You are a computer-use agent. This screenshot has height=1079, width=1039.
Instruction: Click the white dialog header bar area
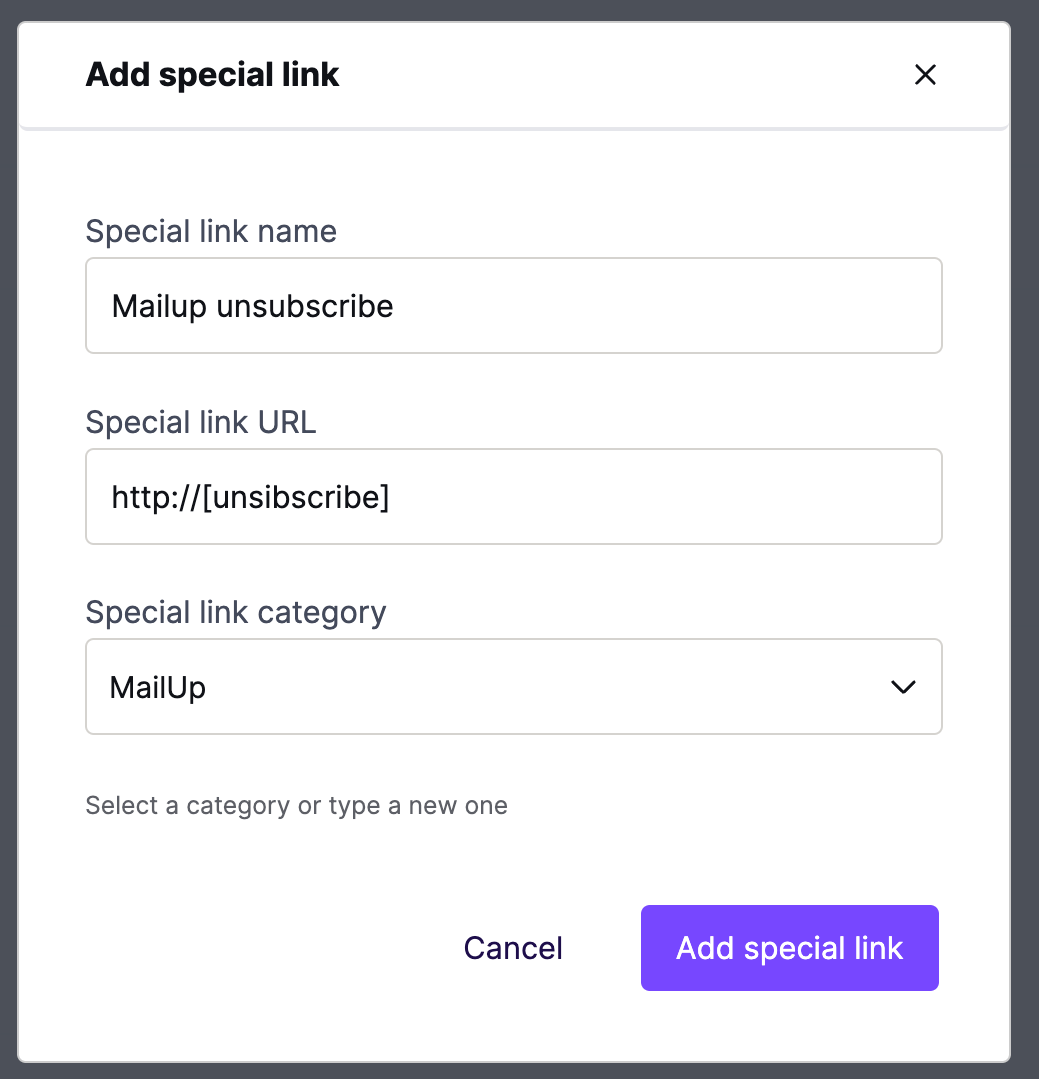point(619,74)
